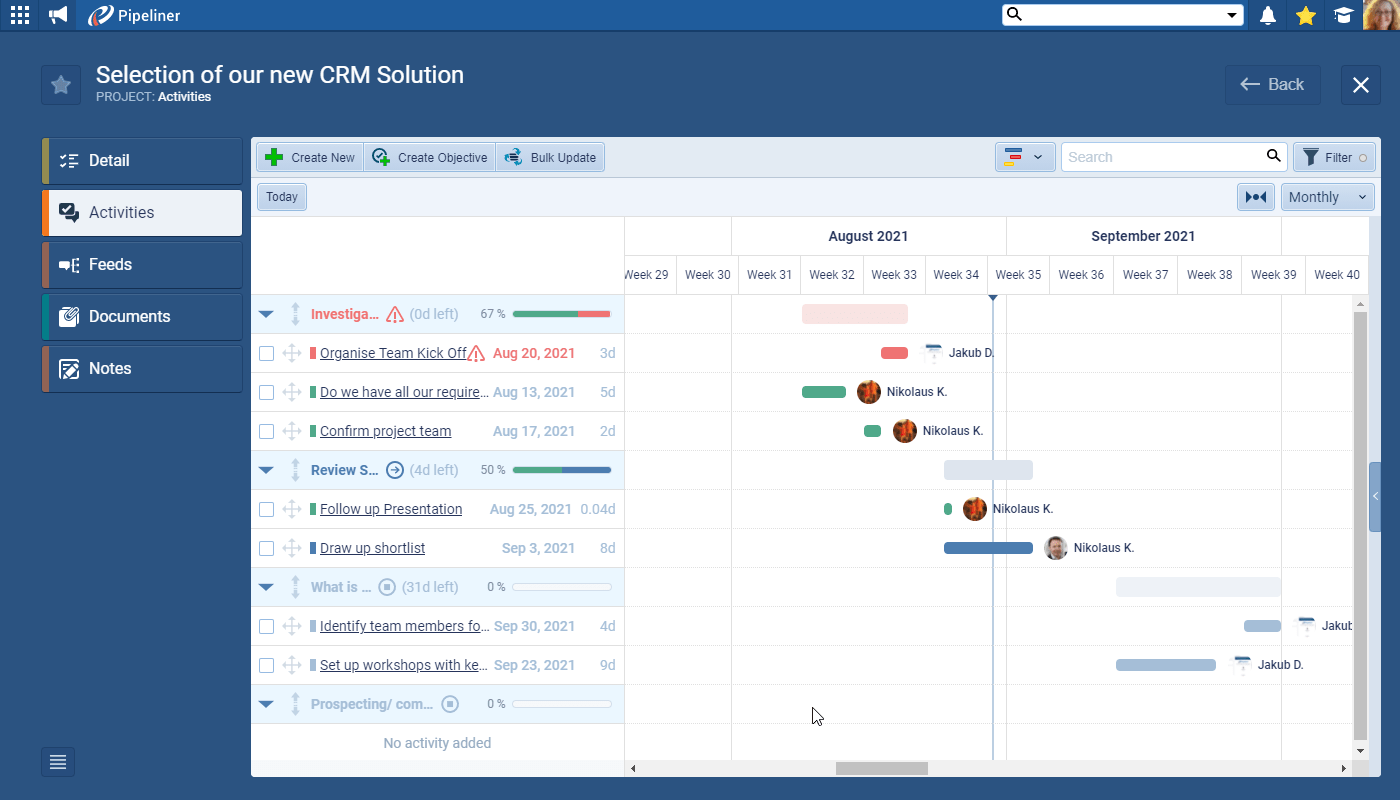This screenshot has height=800, width=1400.
Task: Open the notifications bell icon
Action: point(1267,15)
